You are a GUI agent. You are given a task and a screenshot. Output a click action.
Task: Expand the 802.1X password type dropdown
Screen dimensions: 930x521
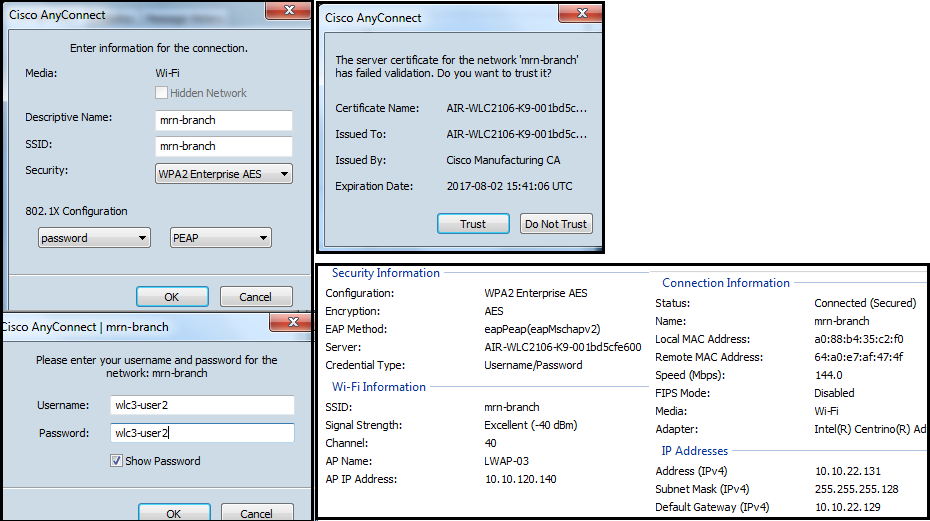point(94,238)
